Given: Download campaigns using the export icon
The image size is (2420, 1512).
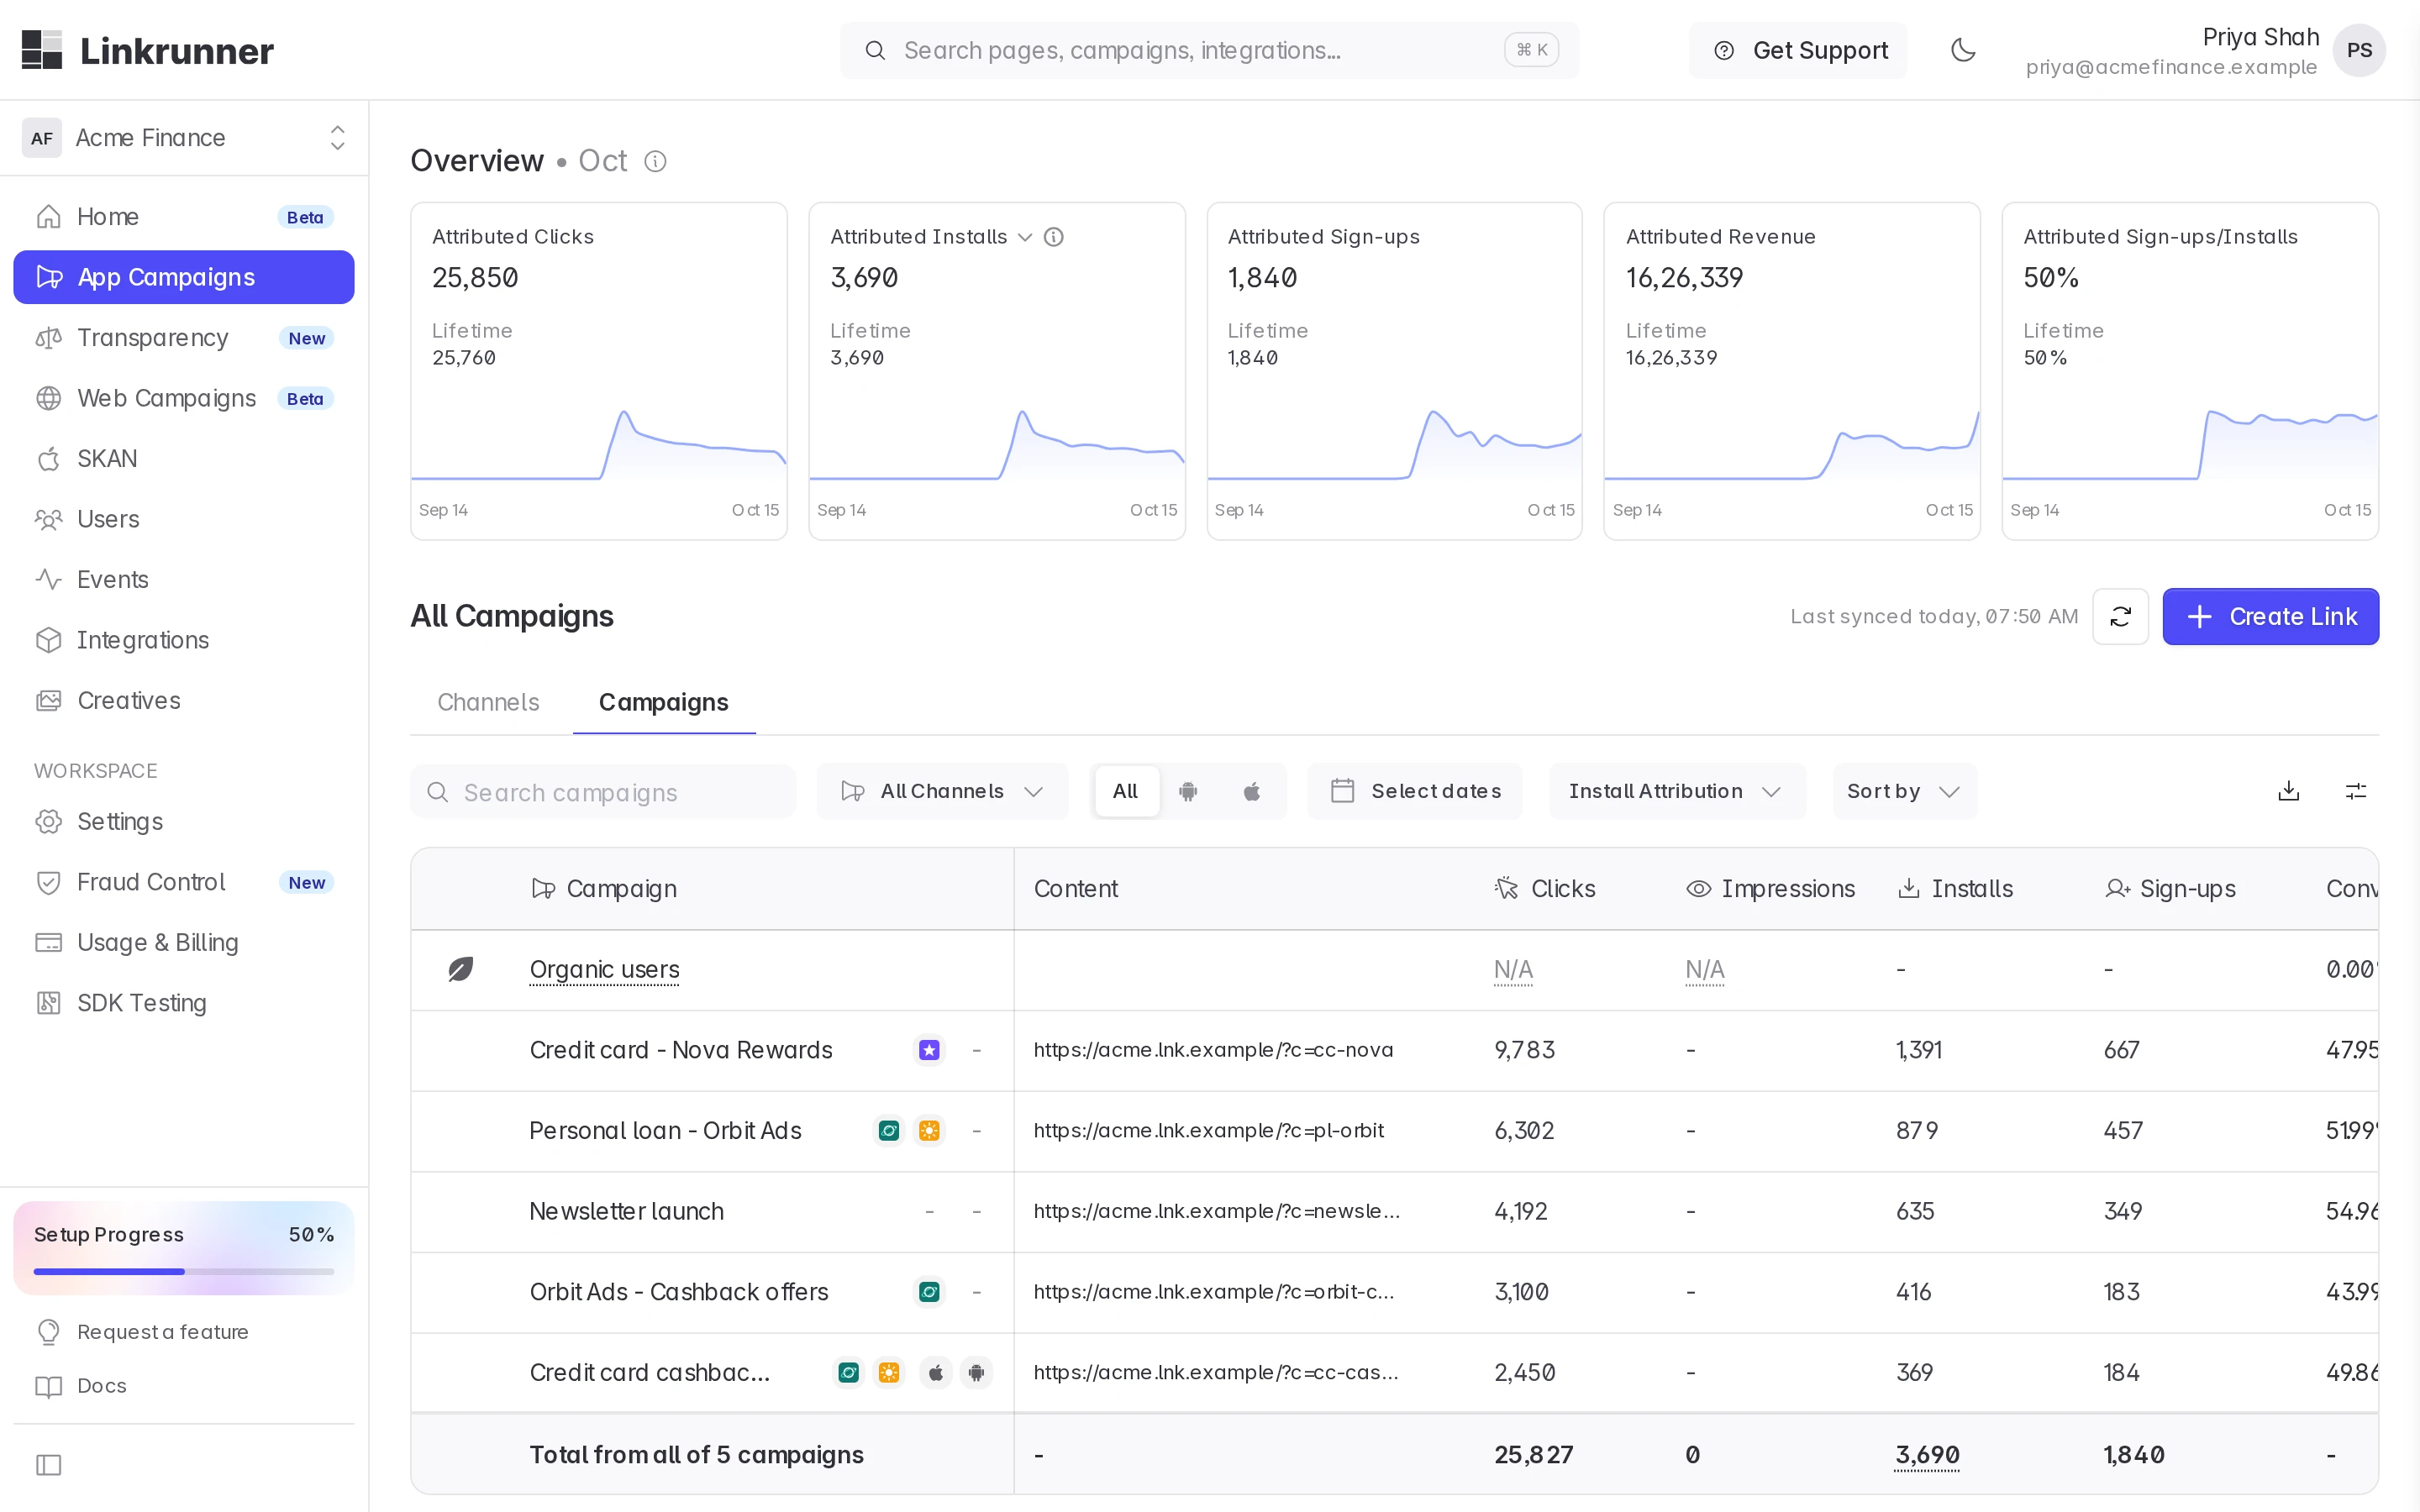Looking at the screenshot, I should point(2288,791).
